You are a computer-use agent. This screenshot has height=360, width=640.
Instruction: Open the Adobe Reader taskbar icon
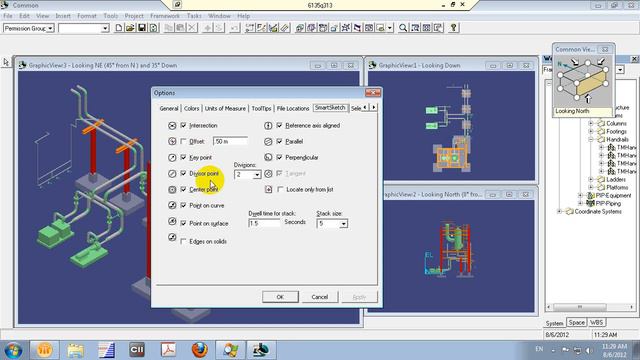point(168,350)
